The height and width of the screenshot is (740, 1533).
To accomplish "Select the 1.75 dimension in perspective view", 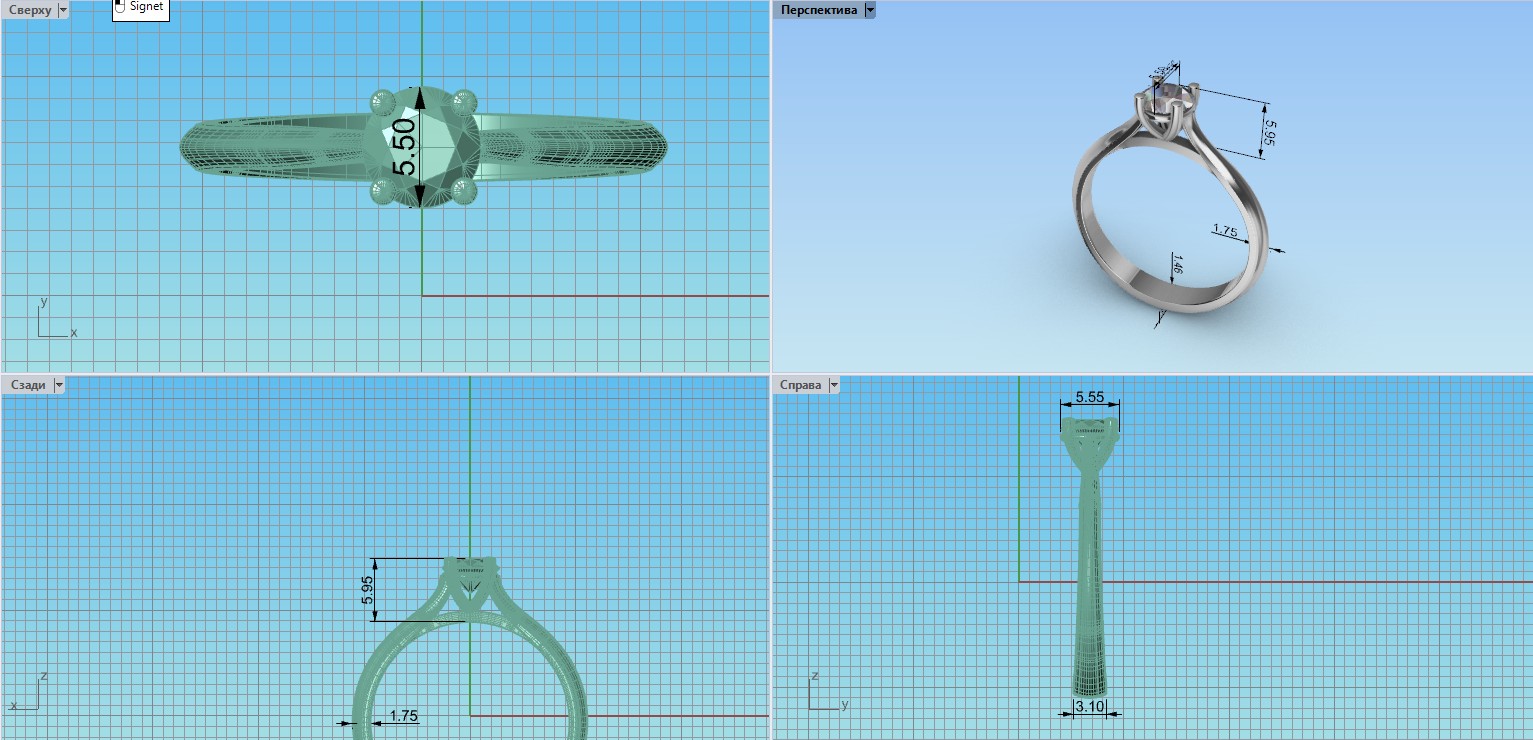I will (x=1224, y=230).
